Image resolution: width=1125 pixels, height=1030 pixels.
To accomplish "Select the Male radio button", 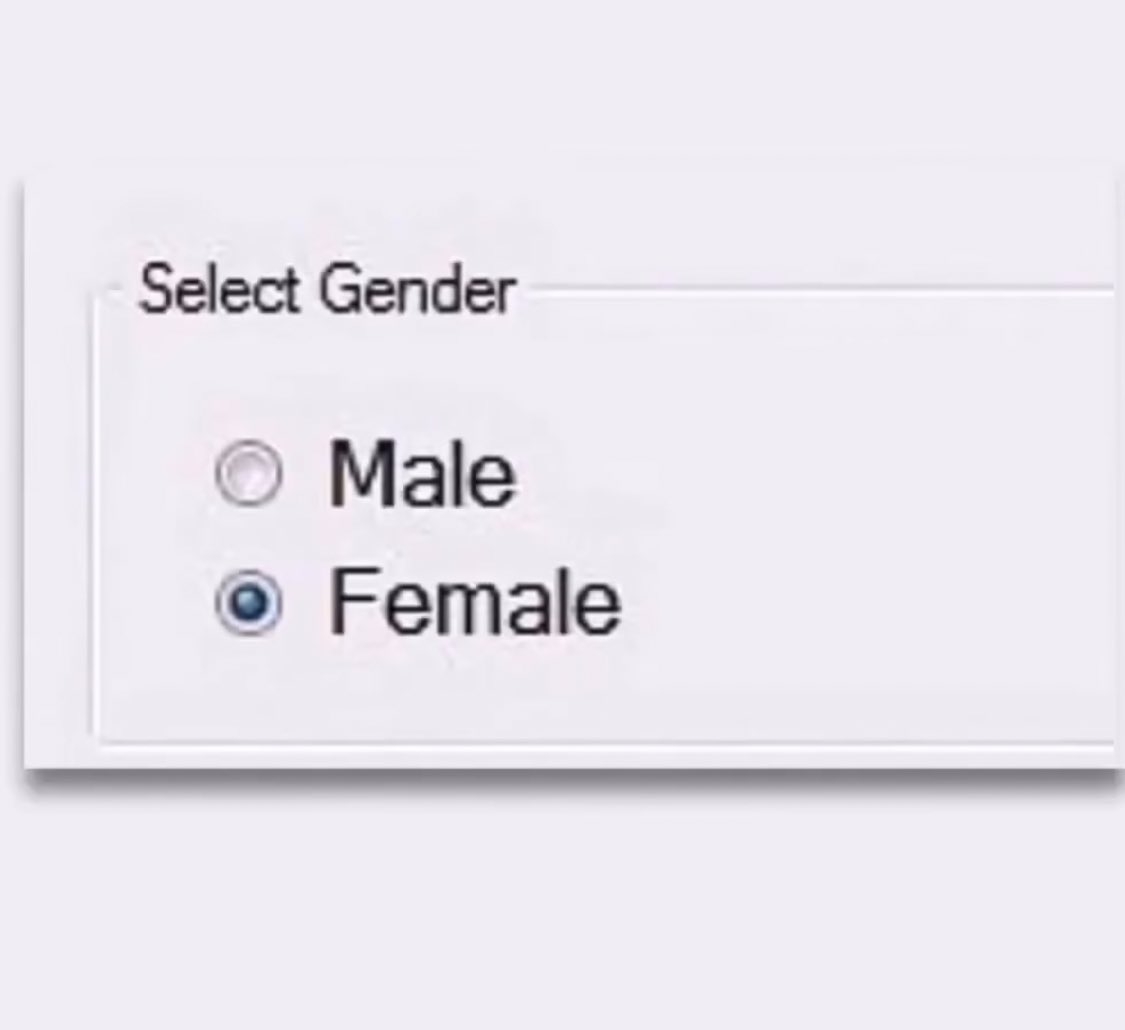I will (248, 475).
